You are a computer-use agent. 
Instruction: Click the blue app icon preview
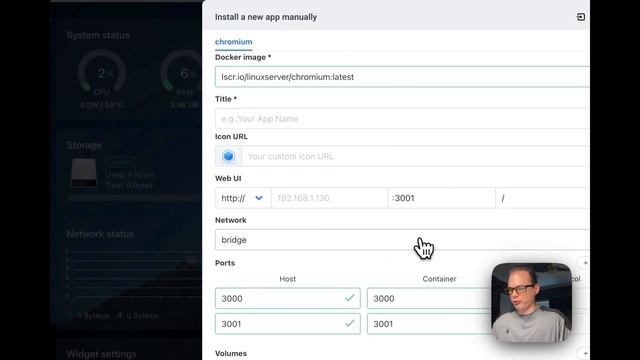click(x=229, y=156)
